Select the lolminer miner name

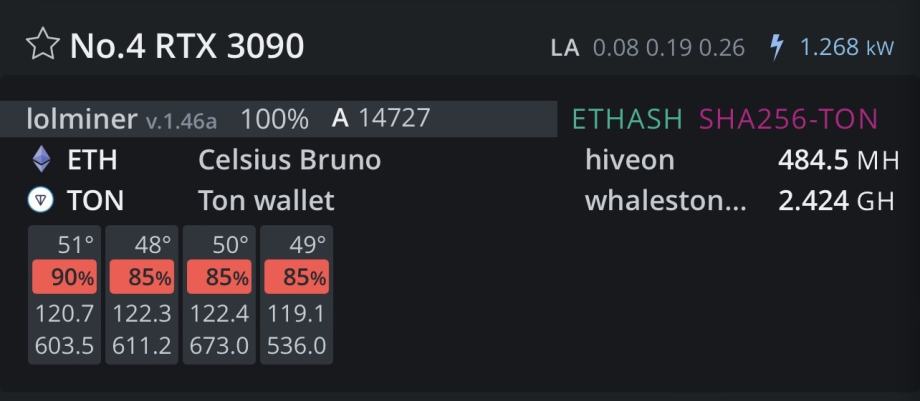[x=81, y=119]
